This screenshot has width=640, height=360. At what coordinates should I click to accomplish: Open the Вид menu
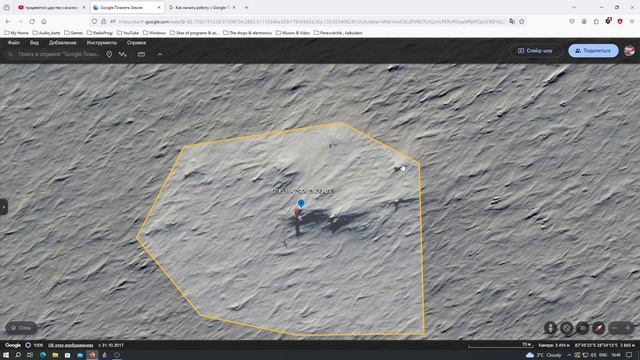click(34, 42)
